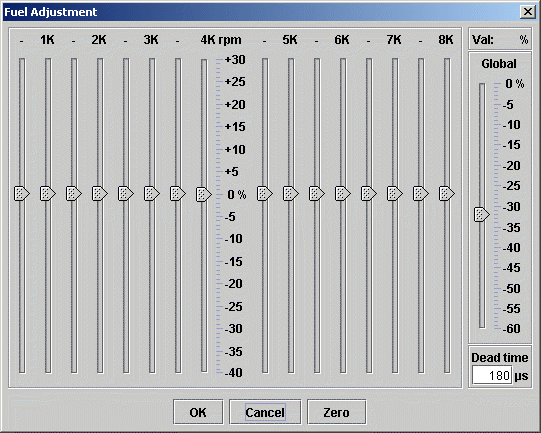Click the 7K rpm slider thumb
The height and width of the screenshot is (433, 541).
[395, 193]
